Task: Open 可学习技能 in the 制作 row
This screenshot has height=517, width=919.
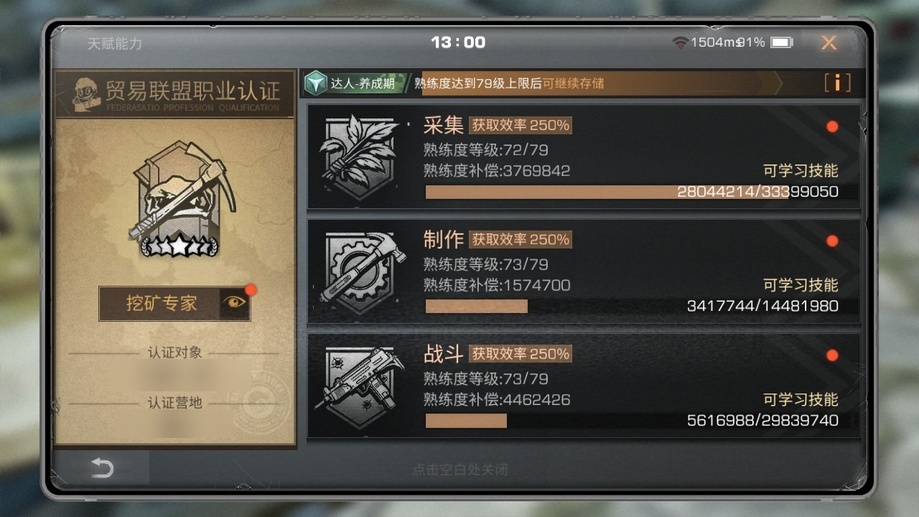Action: point(800,285)
